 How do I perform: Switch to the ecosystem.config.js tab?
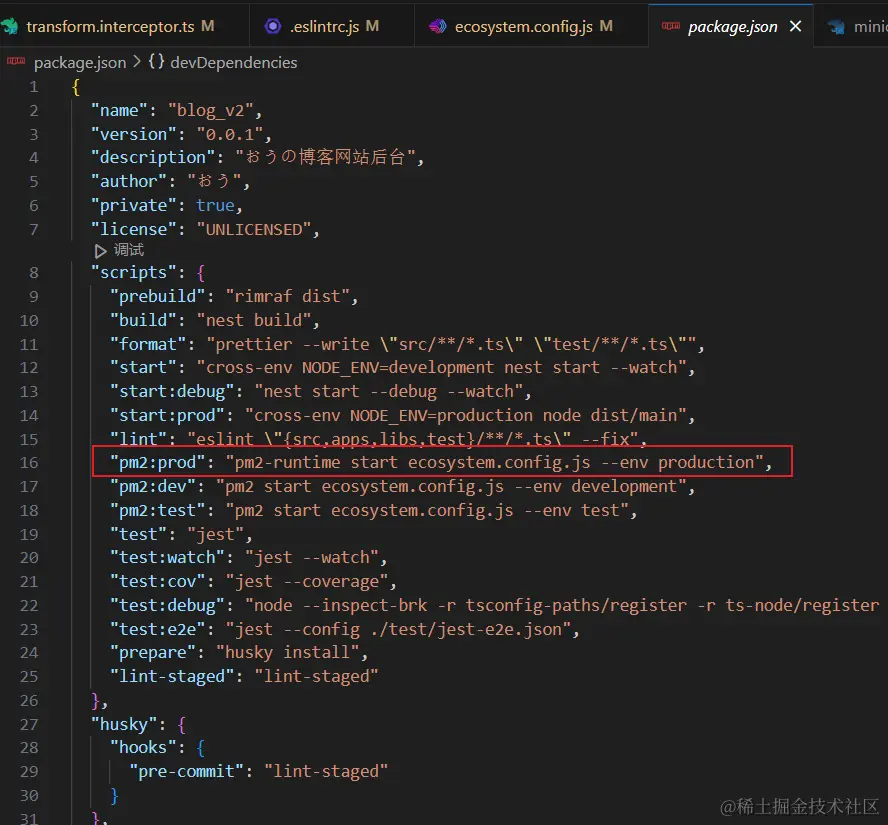[531, 26]
